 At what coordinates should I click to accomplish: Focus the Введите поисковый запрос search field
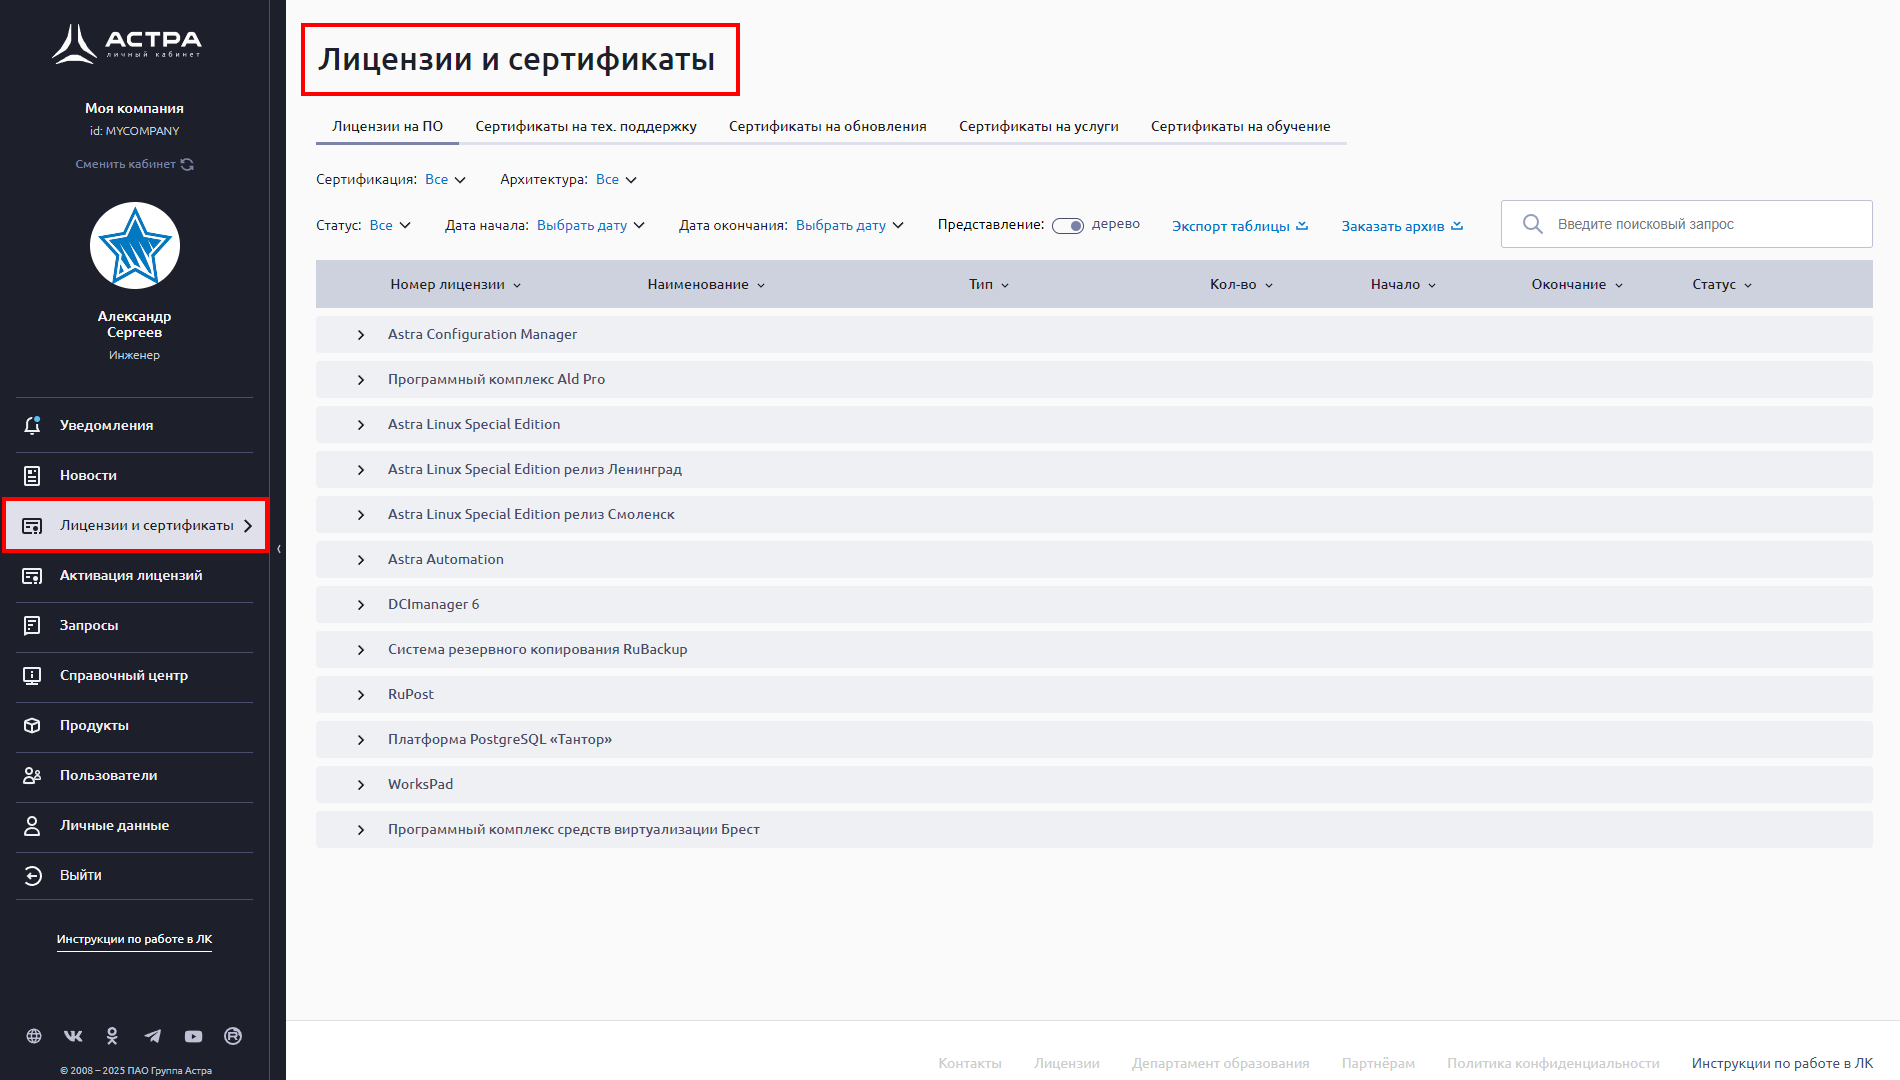pos(1687,224)
